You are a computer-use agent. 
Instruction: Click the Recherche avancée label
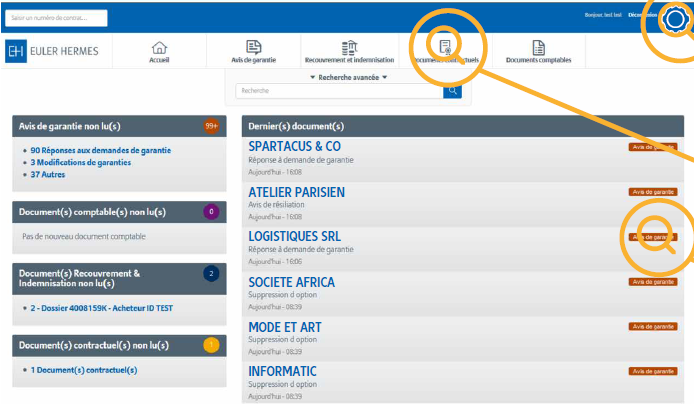tap(349, 77)
